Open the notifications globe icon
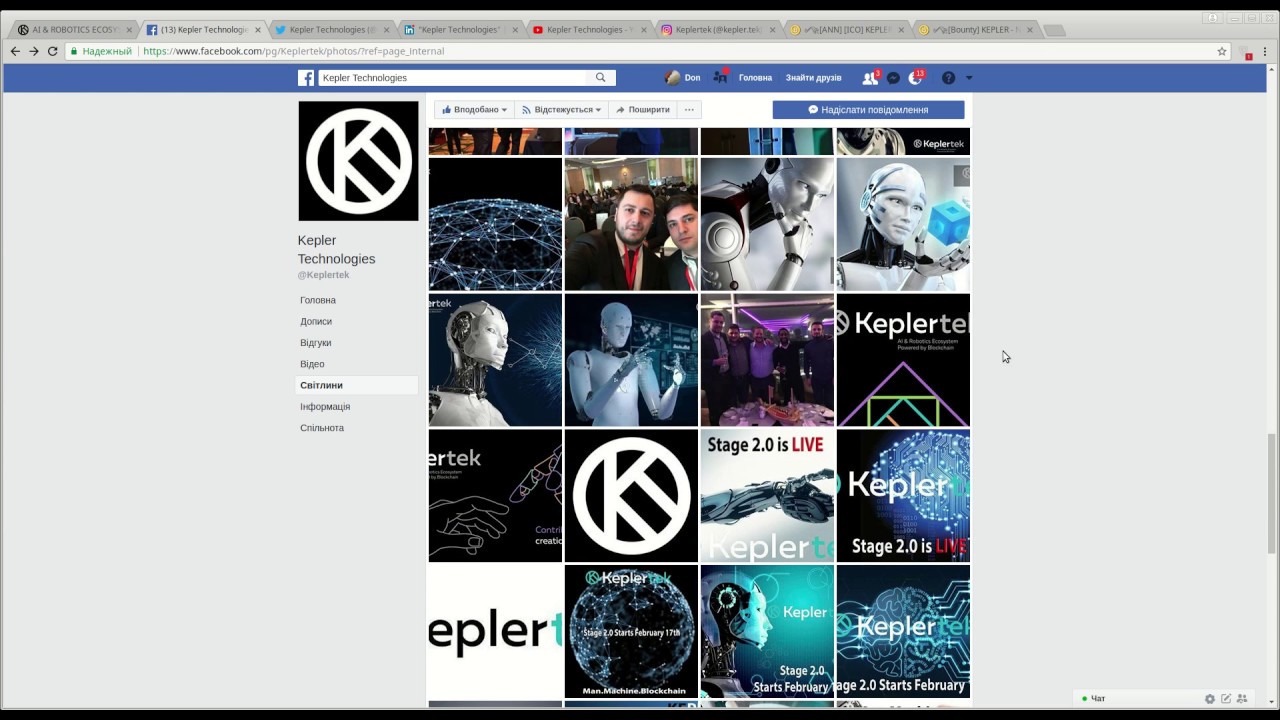The height and width of the screenshot is (720, 1280). pos(915,78)
